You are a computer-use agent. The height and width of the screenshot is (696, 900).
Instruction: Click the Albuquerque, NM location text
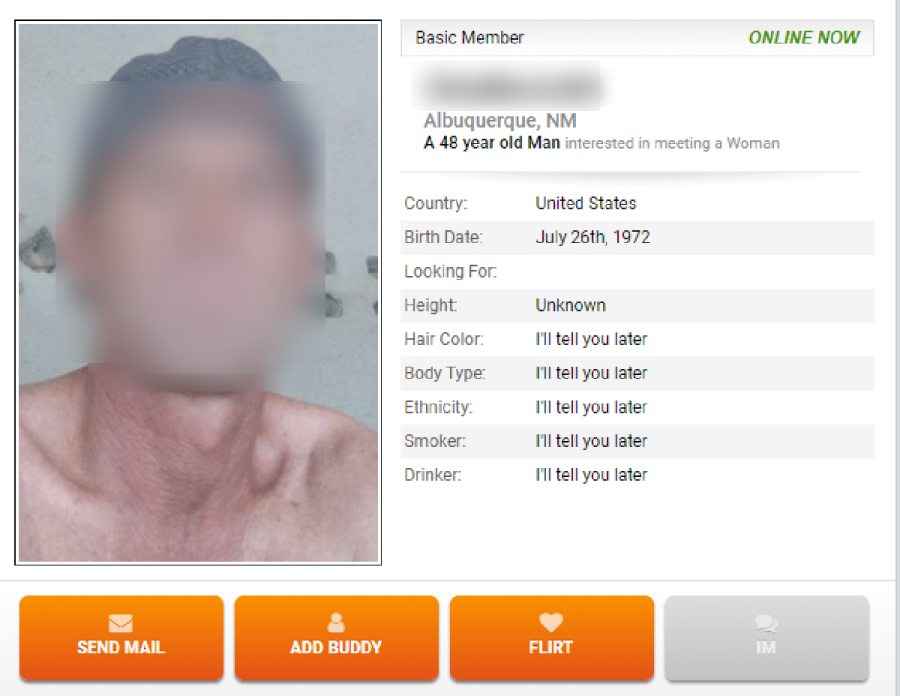click(500, 120)
